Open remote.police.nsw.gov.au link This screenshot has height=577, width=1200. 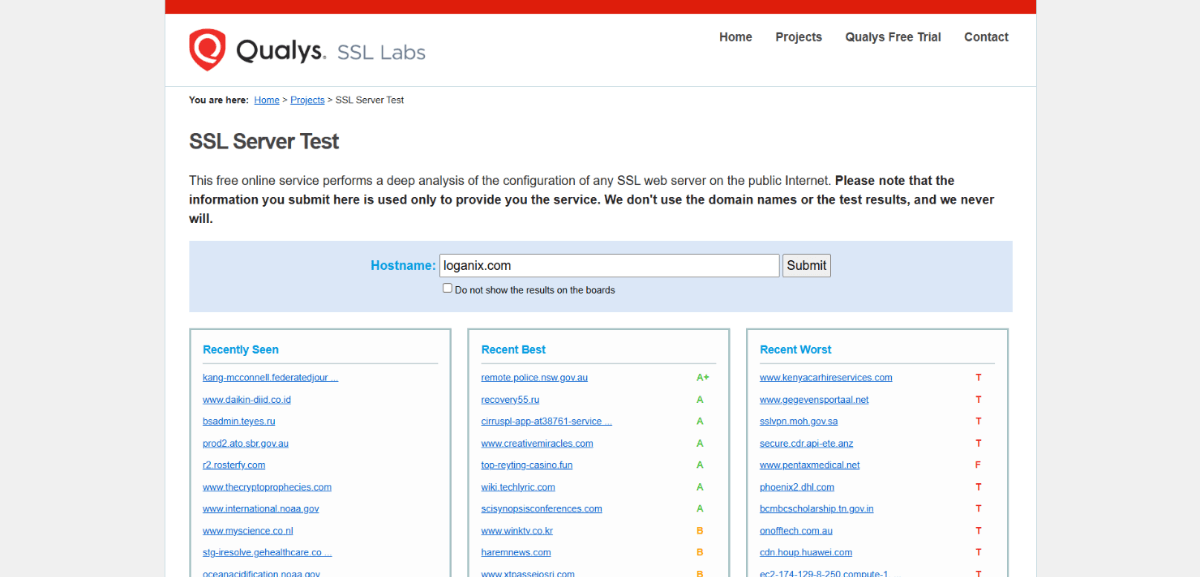[534, 378]
